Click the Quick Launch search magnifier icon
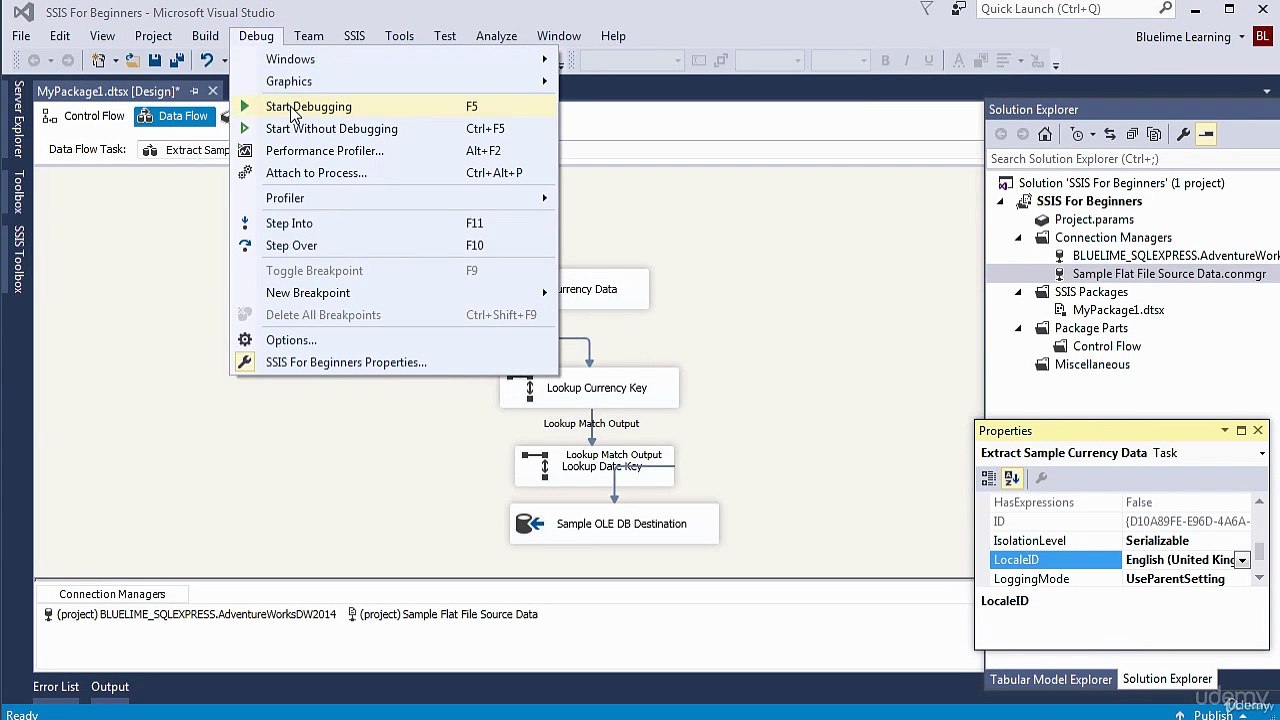This screenshot has height=720, width=1280. point(1166,9)
